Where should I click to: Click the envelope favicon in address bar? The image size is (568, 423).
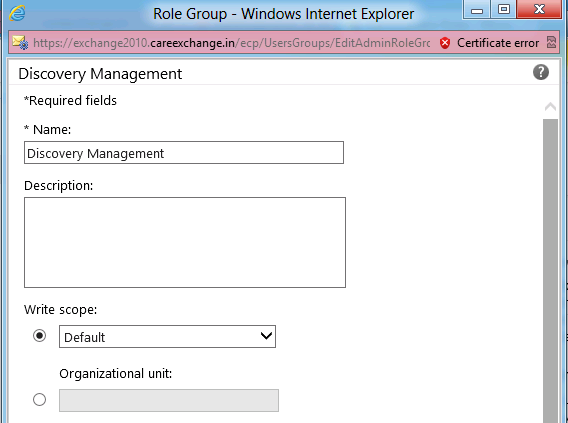[20, 43]
